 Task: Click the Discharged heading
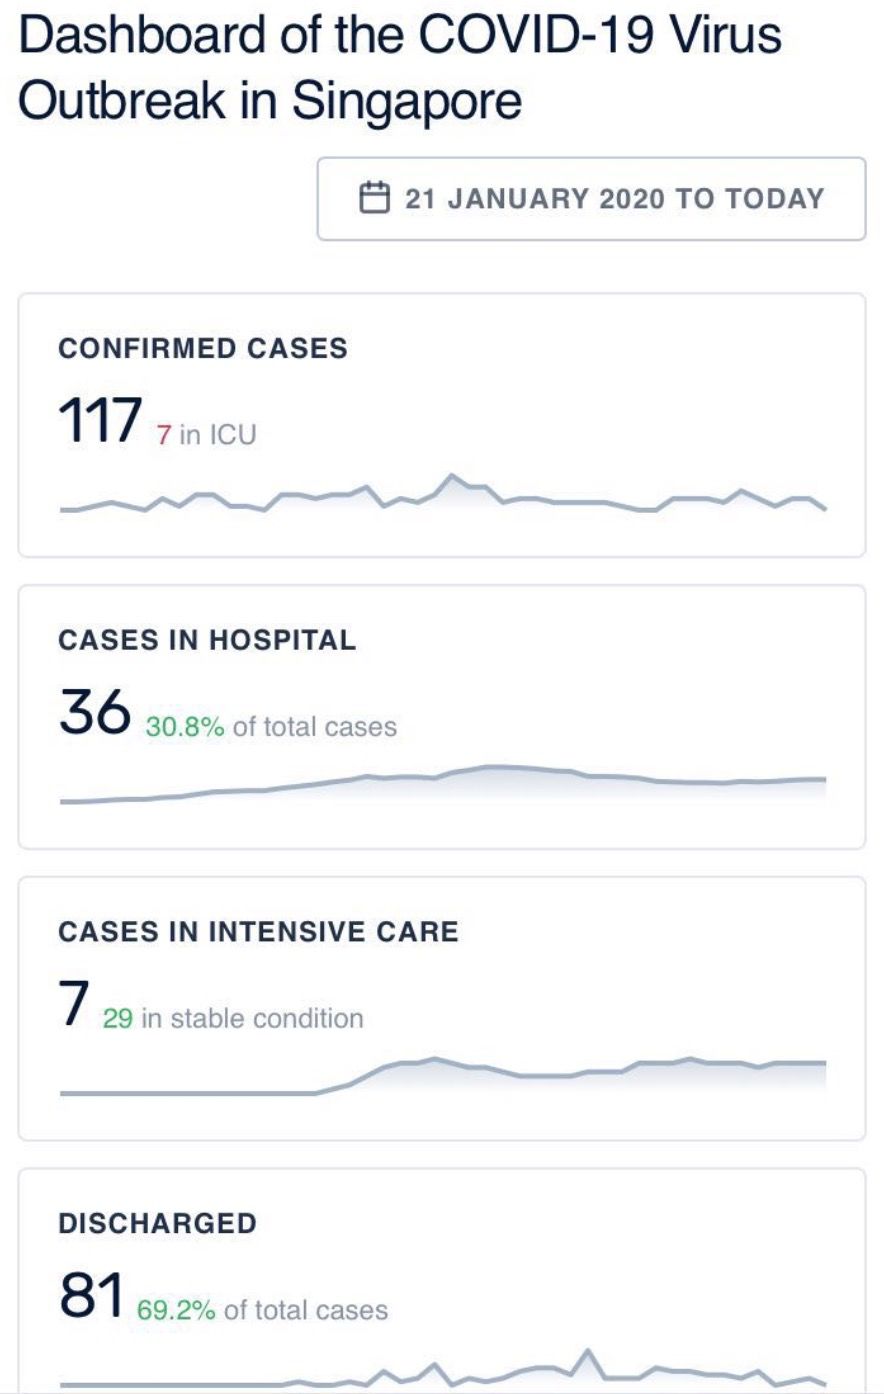tap(157, 1223)
